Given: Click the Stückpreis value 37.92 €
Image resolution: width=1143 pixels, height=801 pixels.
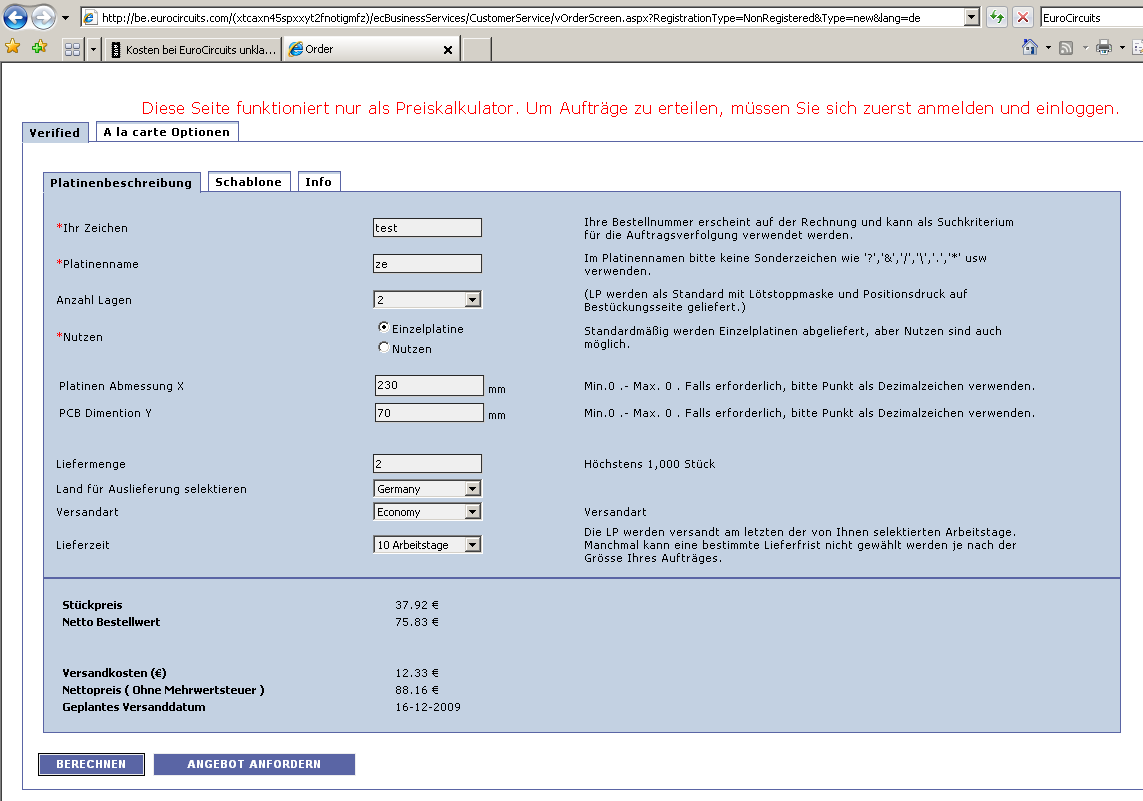Looking at the screenshot, I should tap(417, 605).
